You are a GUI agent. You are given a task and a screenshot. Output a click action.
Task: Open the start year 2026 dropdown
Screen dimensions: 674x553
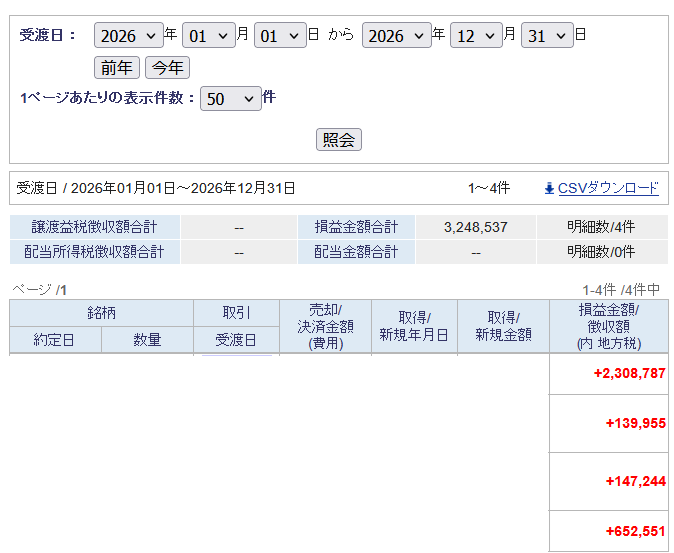(x=129, y=35)
